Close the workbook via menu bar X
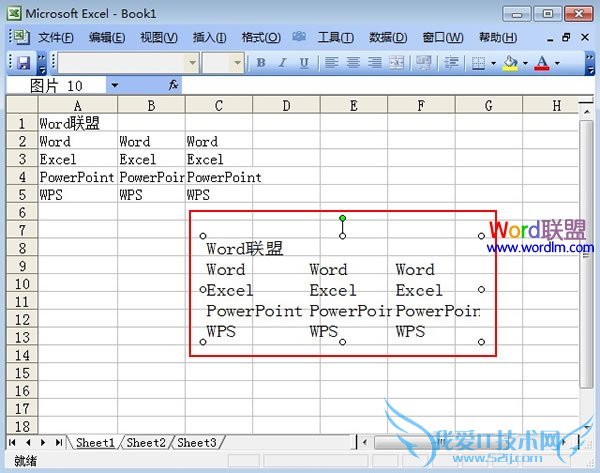The width and height of the screenshot is (600, 473). click(585, 37)
